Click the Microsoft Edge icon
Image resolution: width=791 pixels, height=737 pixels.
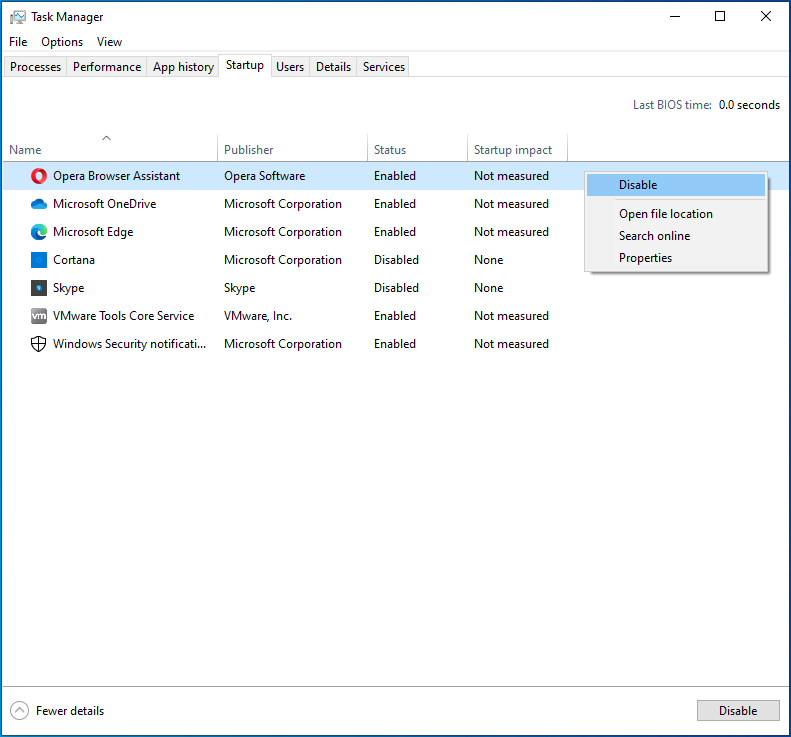point(39,232)
